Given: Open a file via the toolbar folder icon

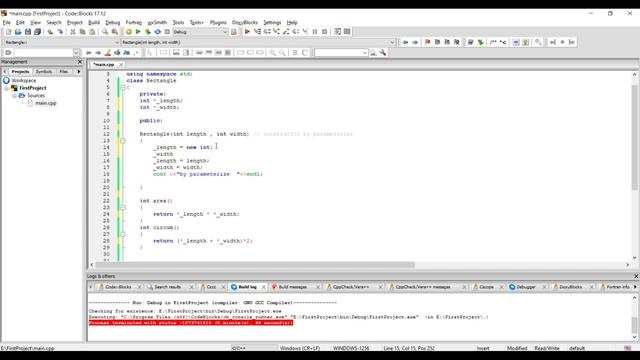Looking at the screenshot, I should pos(18,32).
